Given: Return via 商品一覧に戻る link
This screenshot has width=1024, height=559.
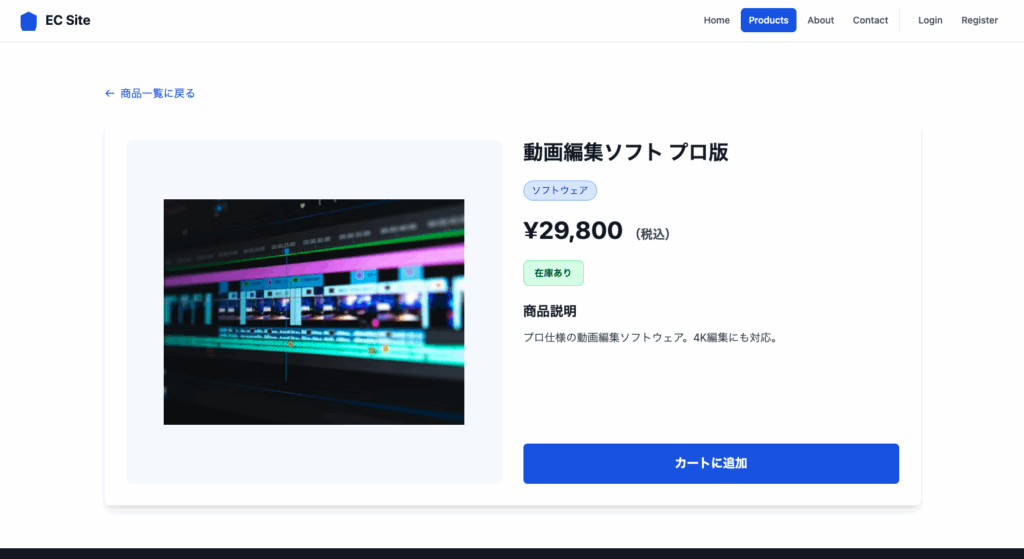Looking at the screenshot, I should 157,94.
